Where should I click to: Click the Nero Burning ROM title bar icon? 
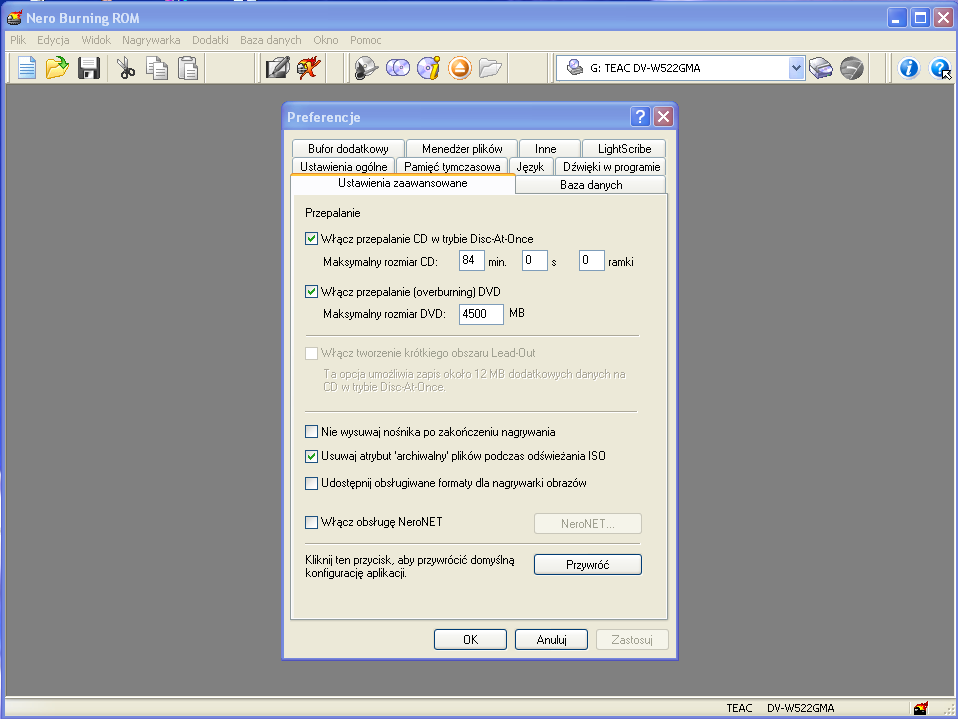pyautogui.click(x=14, y=18)
